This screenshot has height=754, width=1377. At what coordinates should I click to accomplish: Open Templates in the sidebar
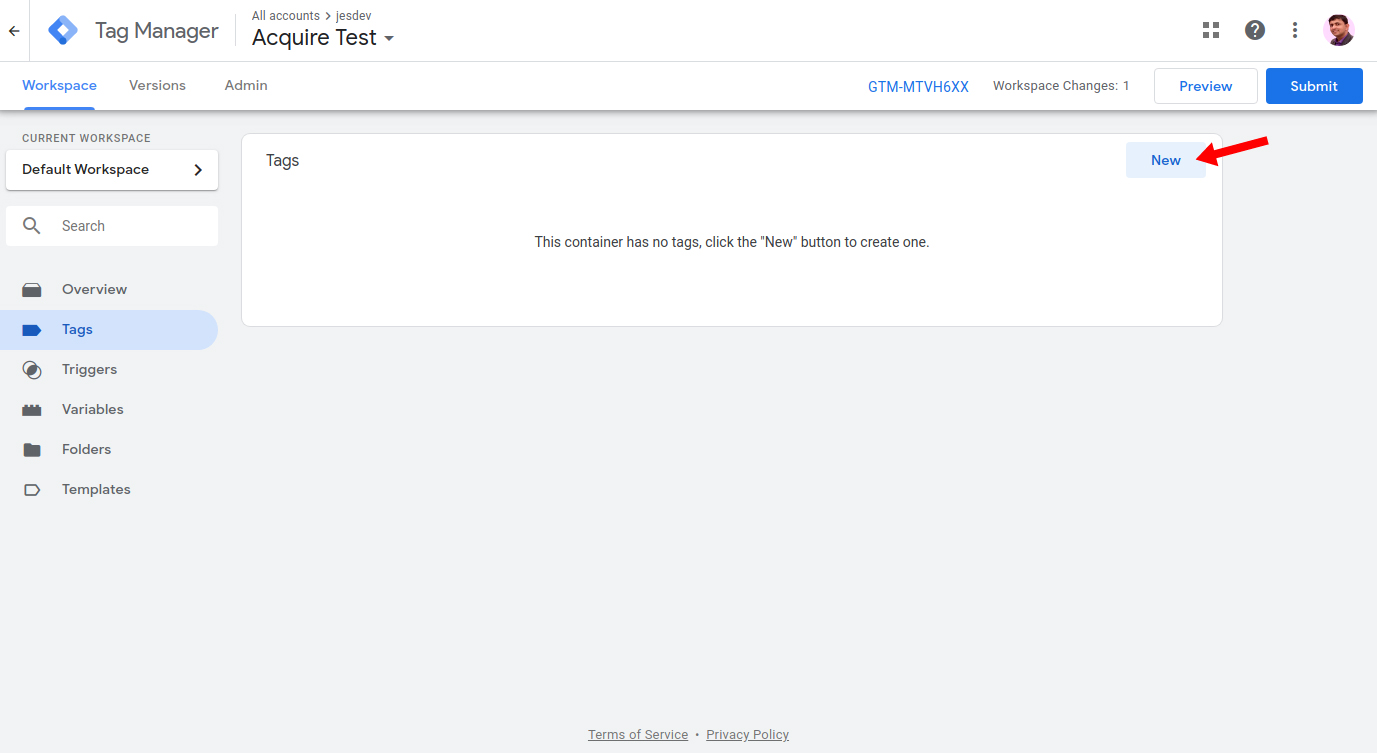tap(96, 490)
